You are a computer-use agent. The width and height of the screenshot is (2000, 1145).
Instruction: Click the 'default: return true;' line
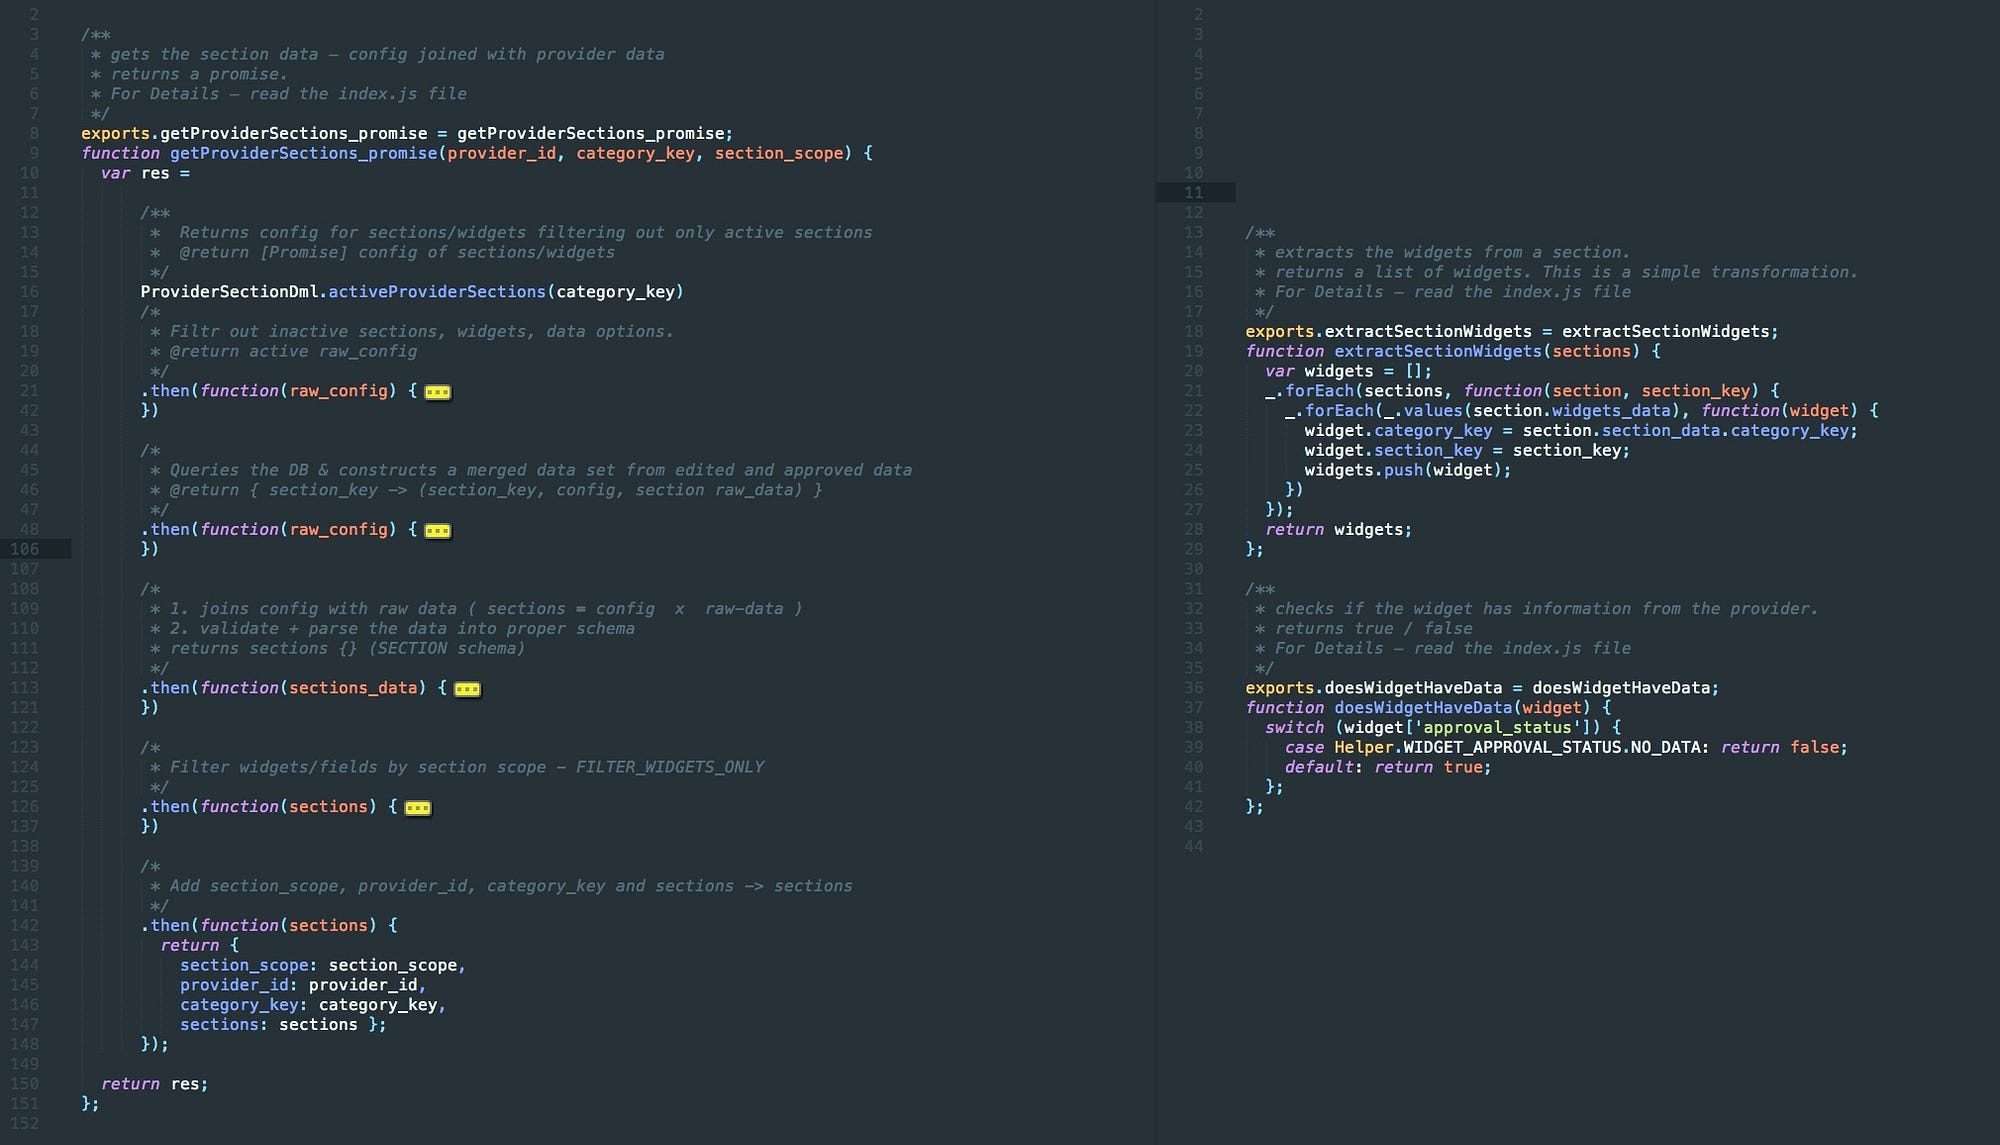click(1387, 767)
